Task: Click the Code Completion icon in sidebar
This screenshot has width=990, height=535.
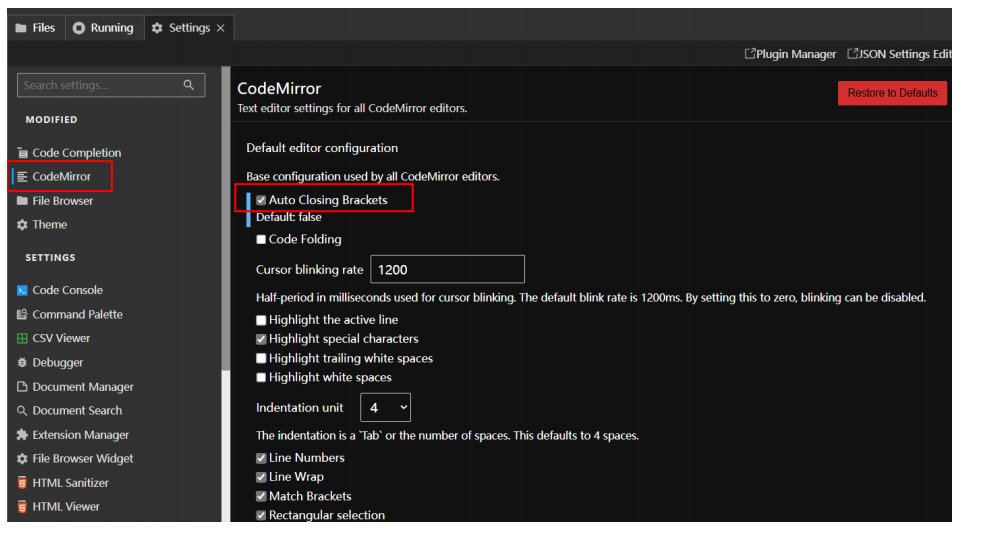Action: (22, 153)
